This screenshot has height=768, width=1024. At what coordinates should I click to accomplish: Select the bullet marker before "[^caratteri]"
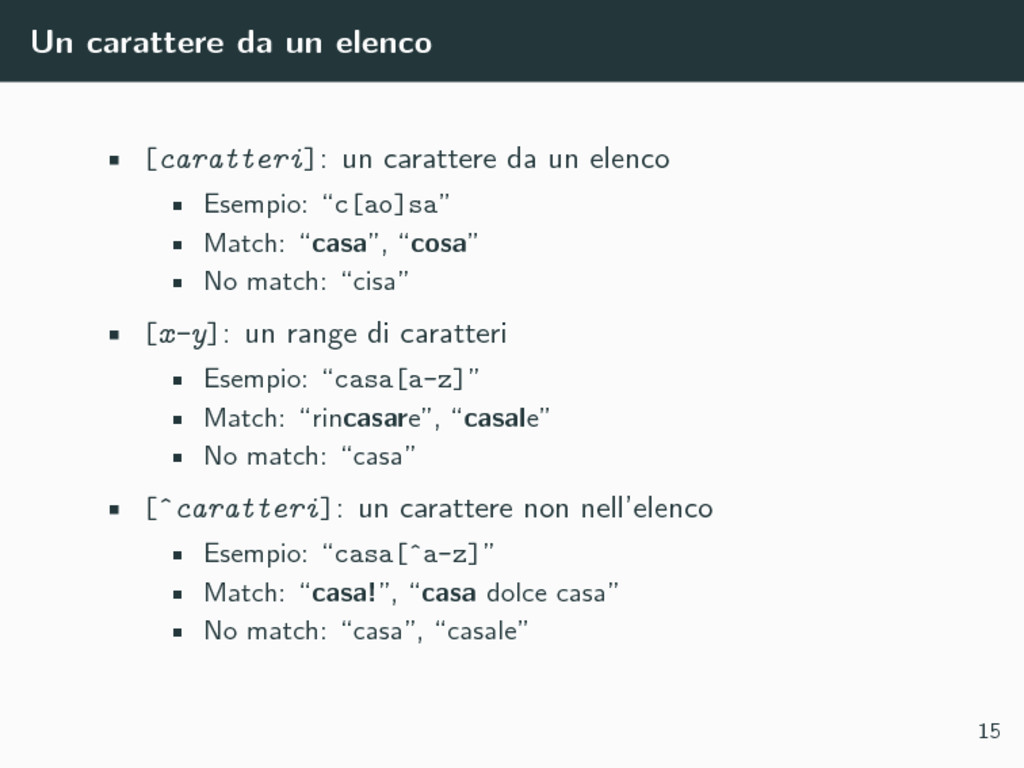[114, 509]
